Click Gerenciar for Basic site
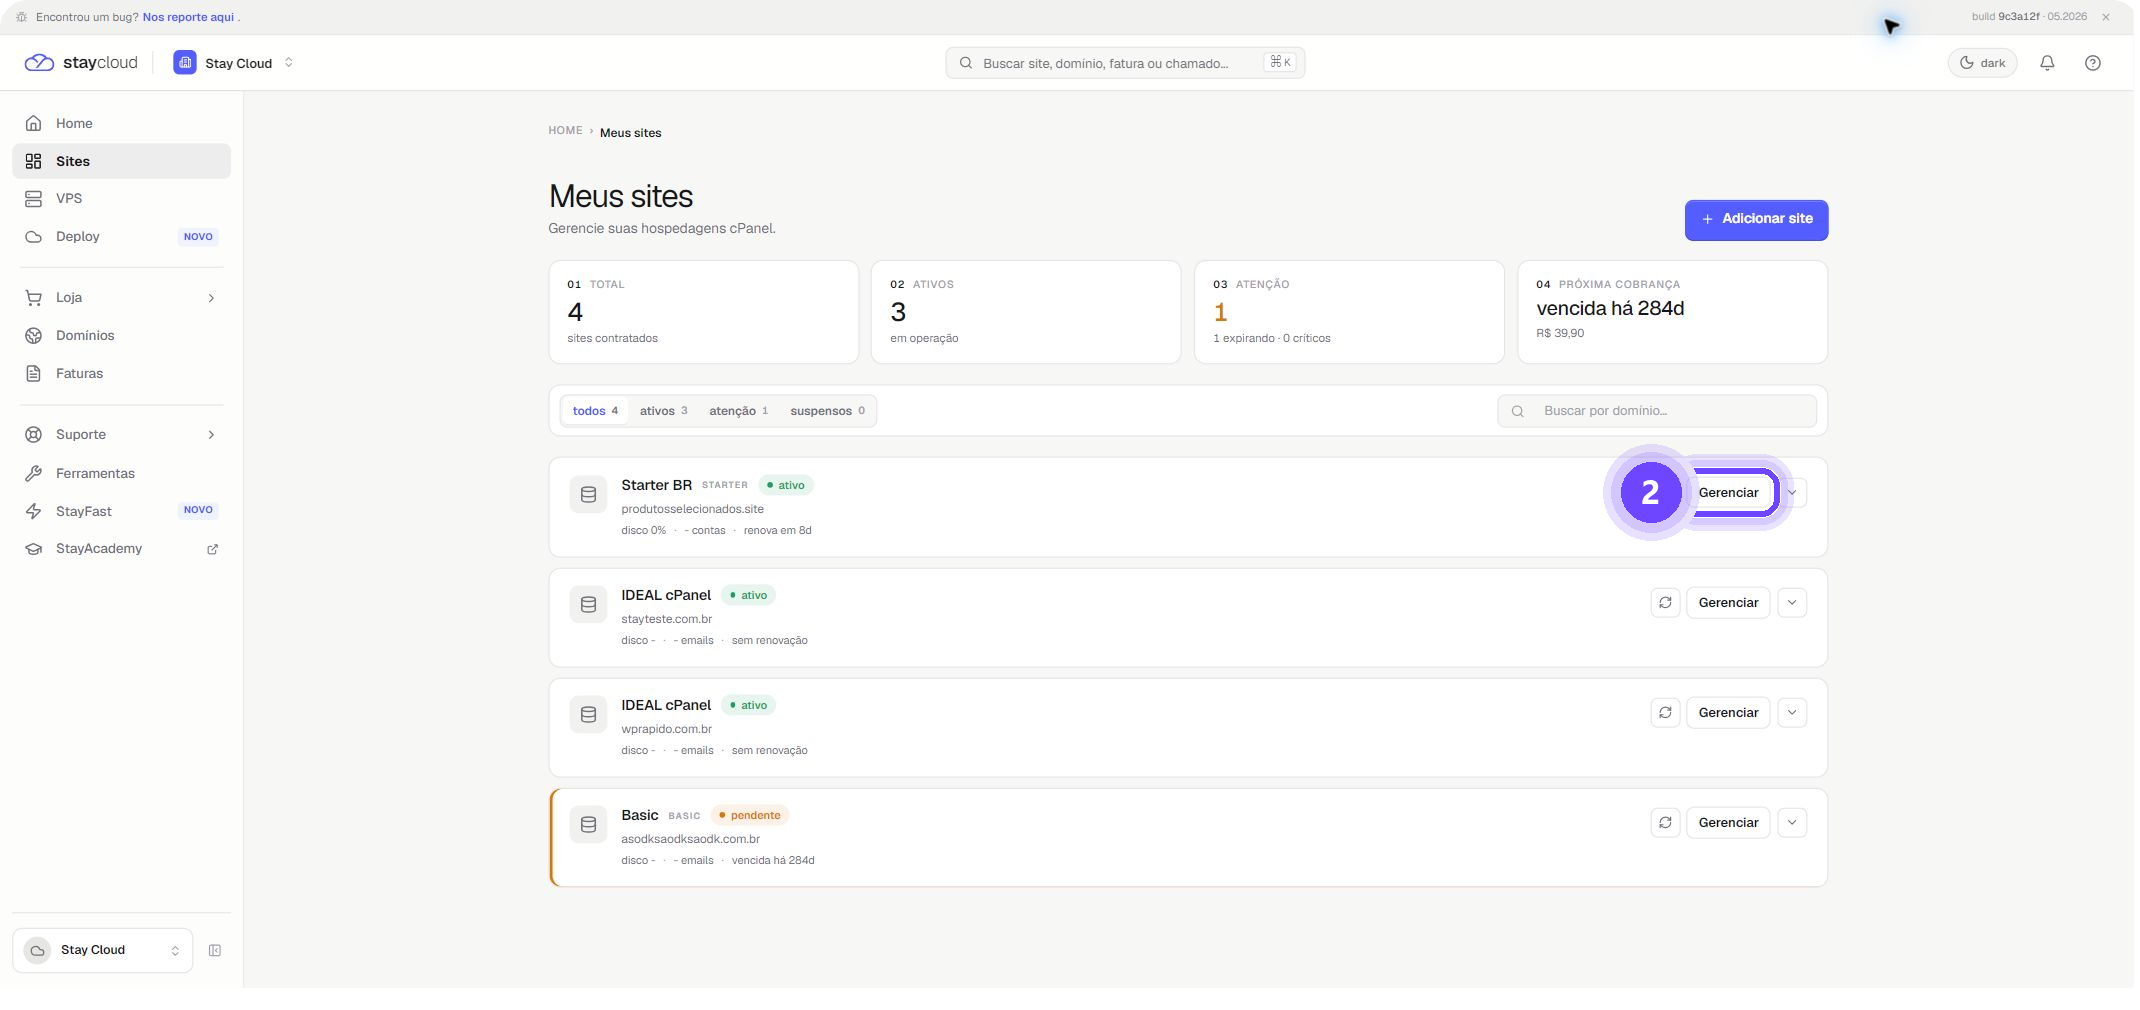The height and width of the screenshot is (1010, 2140). click(x=1728, y=823)
